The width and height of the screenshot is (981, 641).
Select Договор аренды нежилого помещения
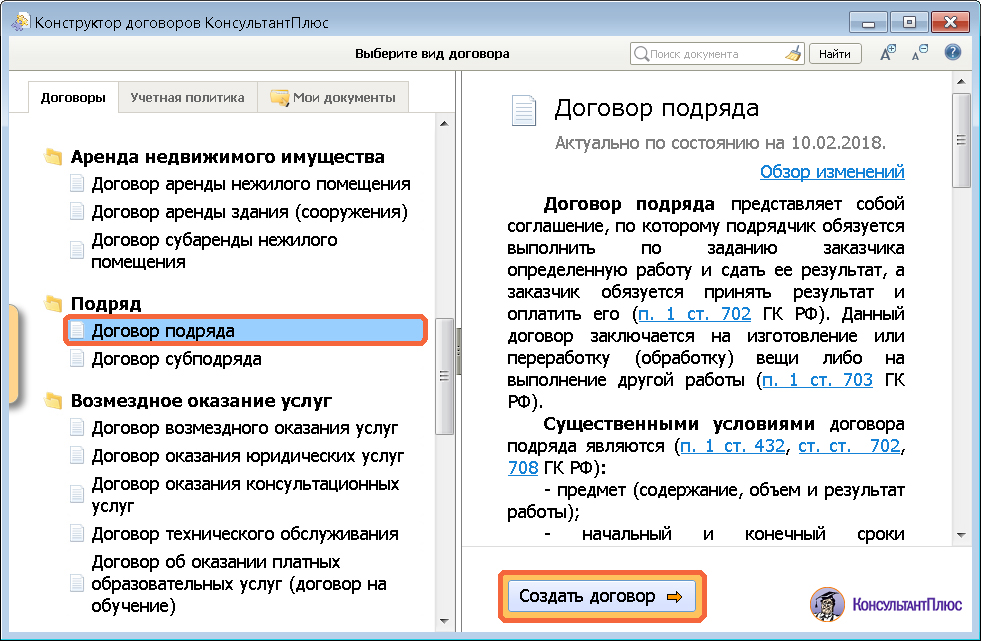click(x=251, y=184)
